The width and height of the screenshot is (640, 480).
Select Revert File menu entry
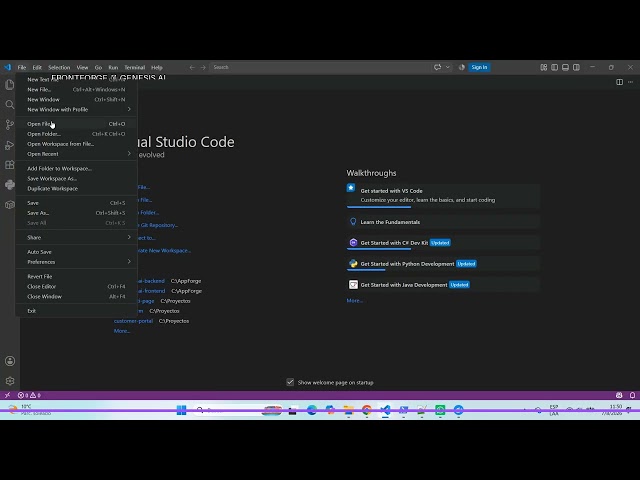pos(76,276)
